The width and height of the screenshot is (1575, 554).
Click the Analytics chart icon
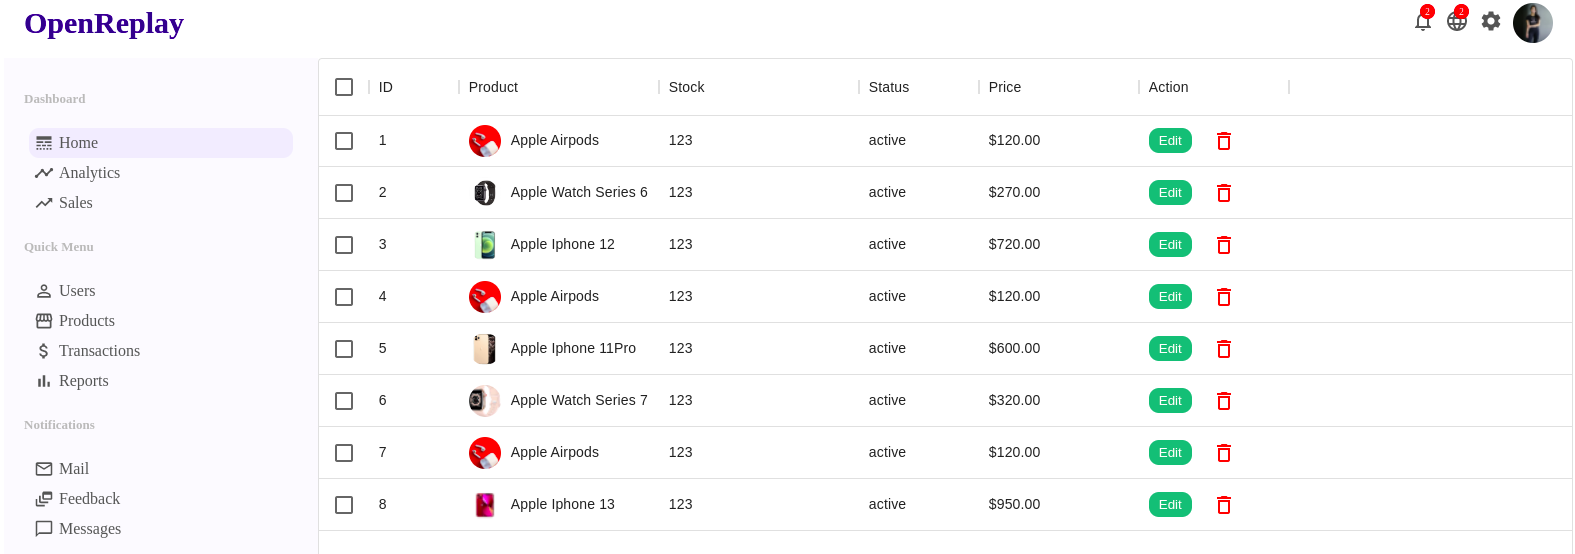(x=44, y=173)
